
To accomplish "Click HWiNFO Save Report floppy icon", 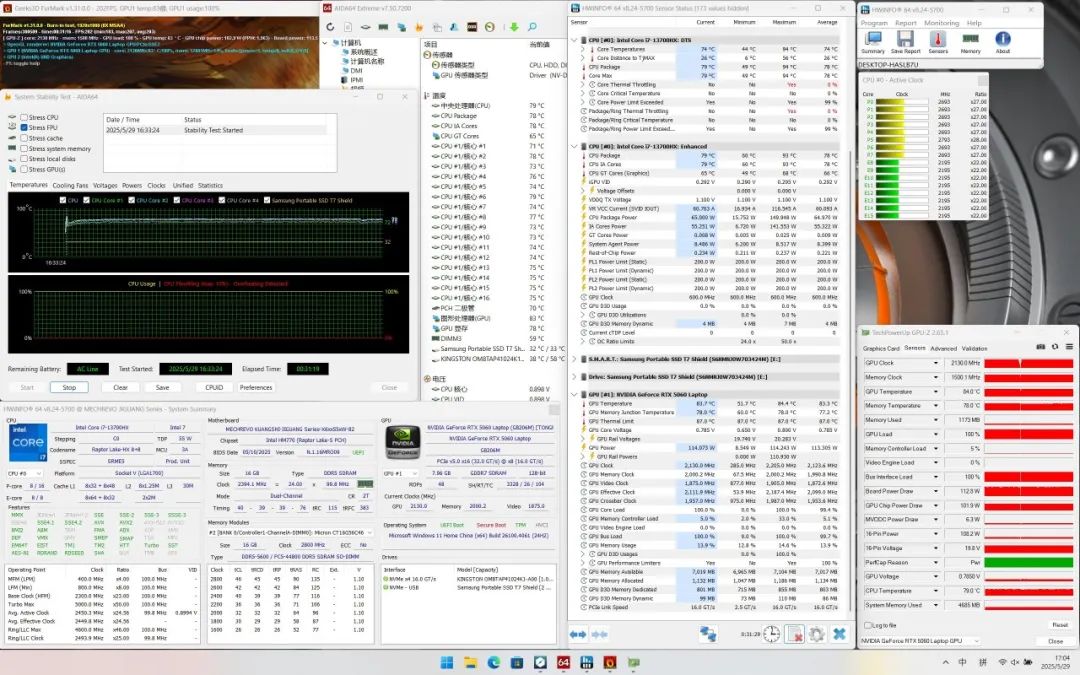I will (905, 42).
